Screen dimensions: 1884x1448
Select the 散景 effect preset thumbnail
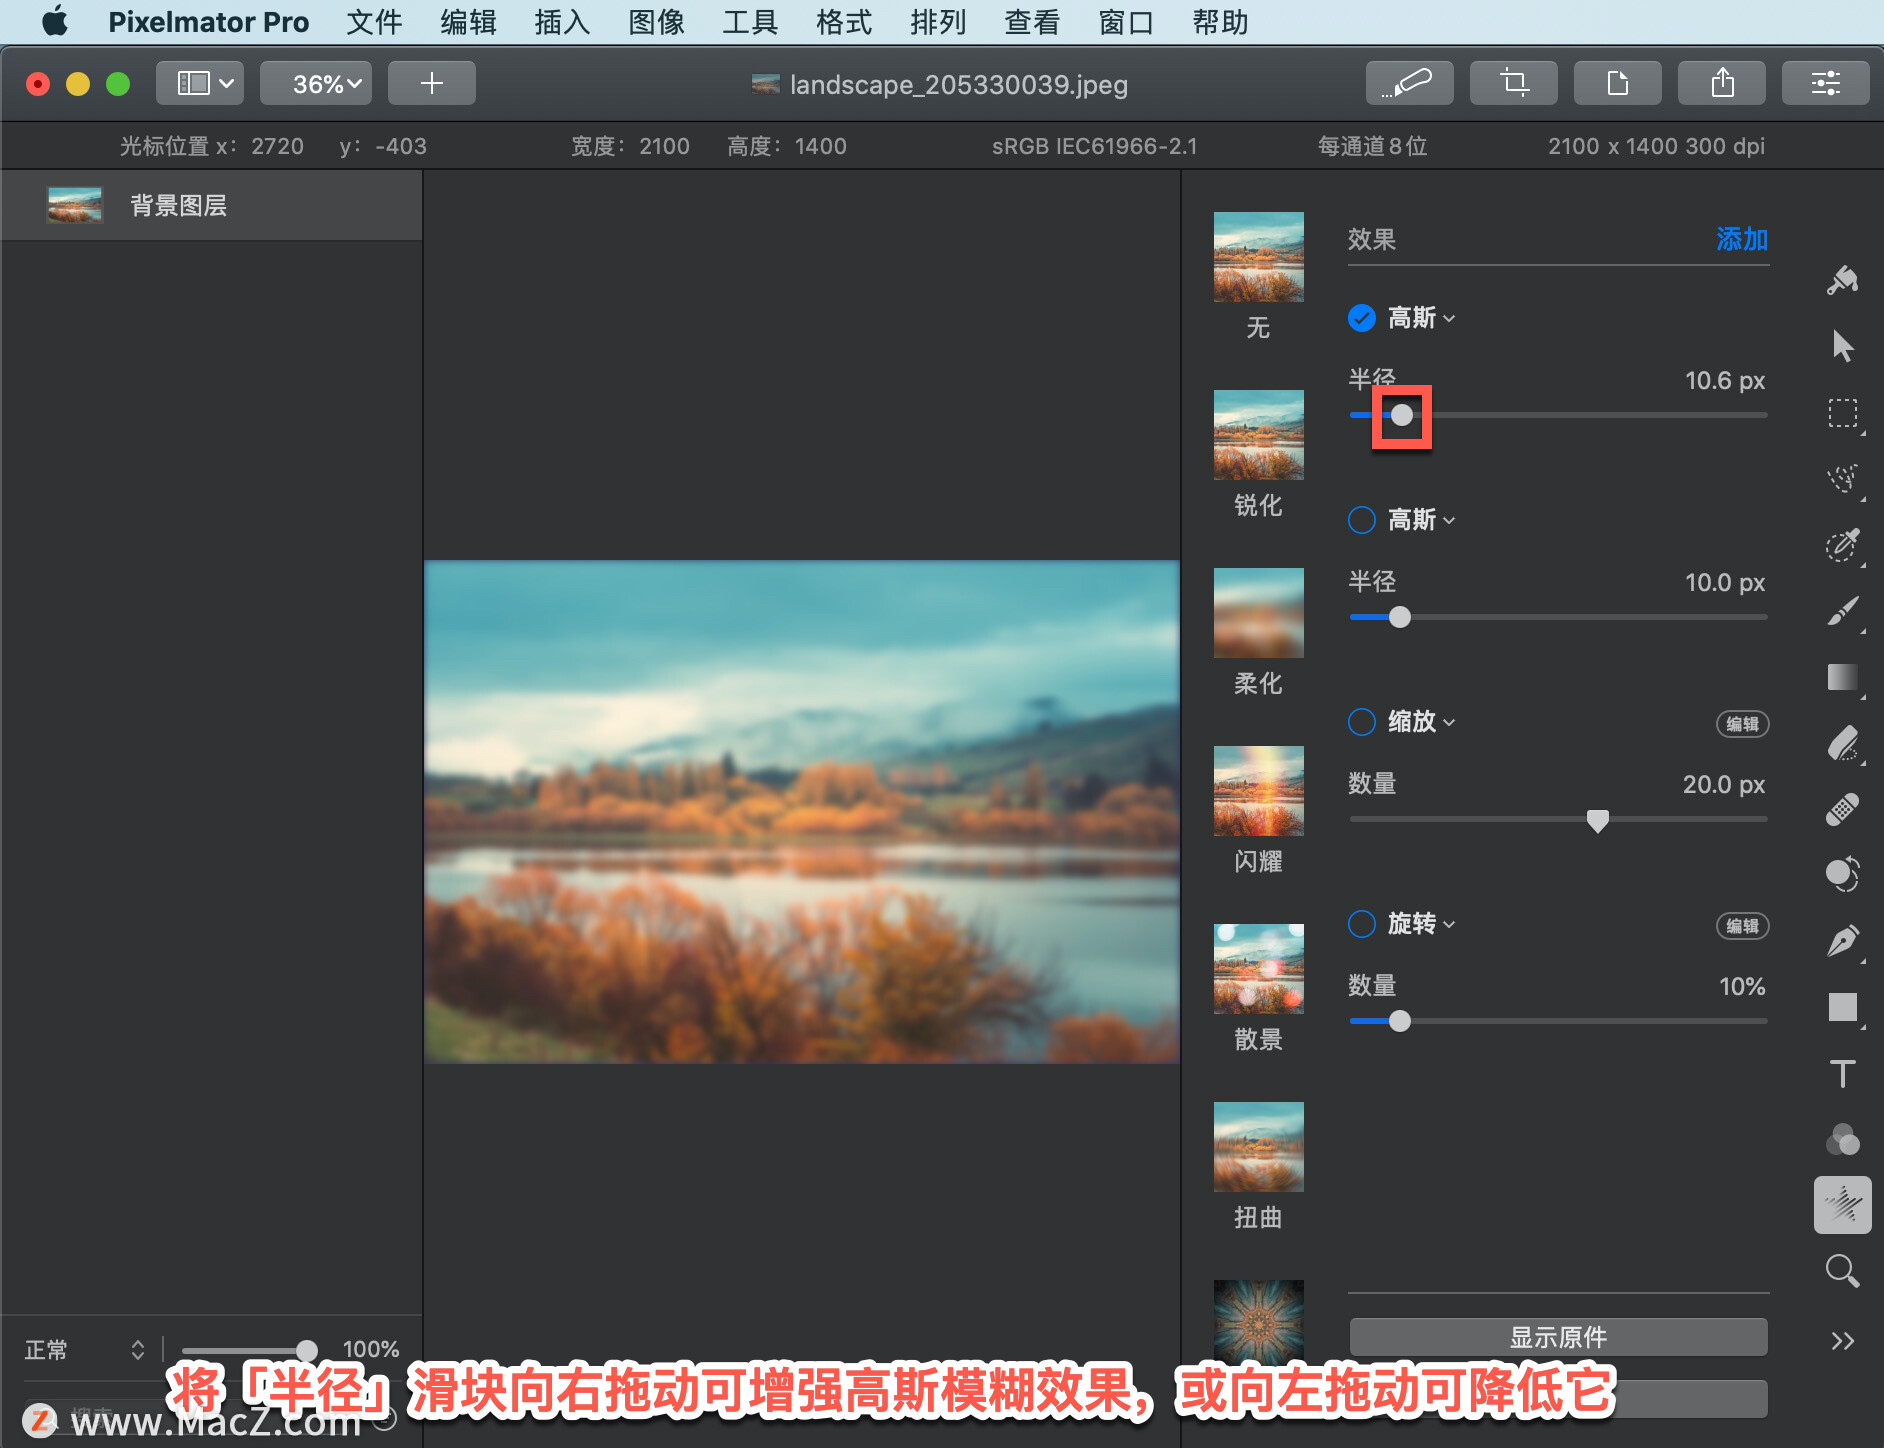pyautogui.click(x=1258, y=969)
